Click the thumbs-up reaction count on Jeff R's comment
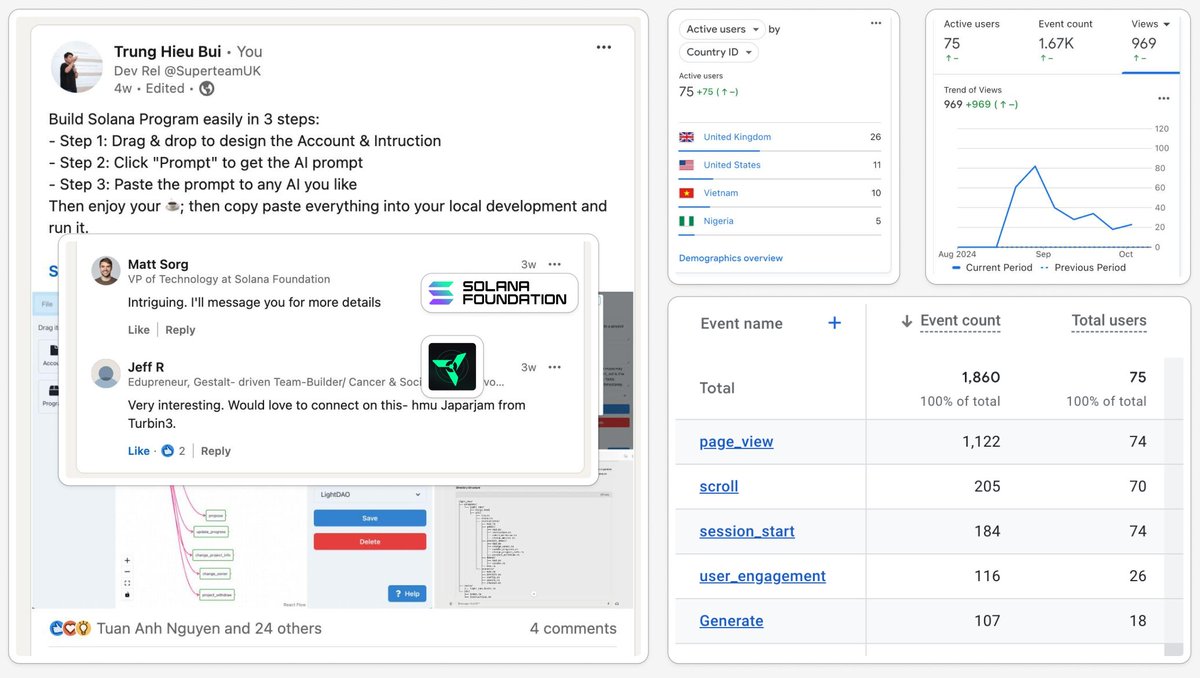Image resolution: width=1200 pixels, height=678 pixels. [x=173, y=451]
